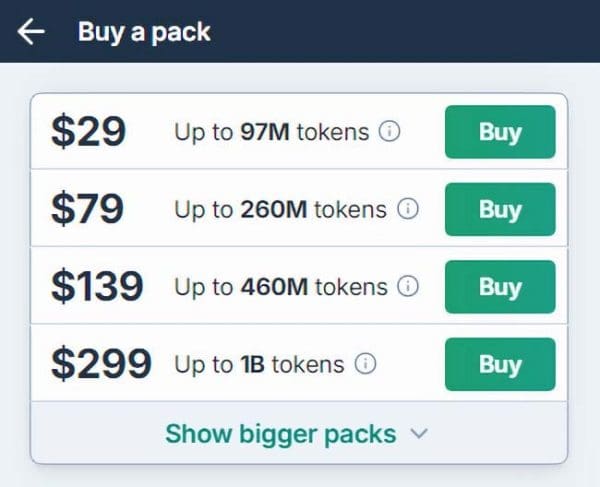600x487 pixels.
Task: Select the $299 price label
Action: (x=101, y=363)
